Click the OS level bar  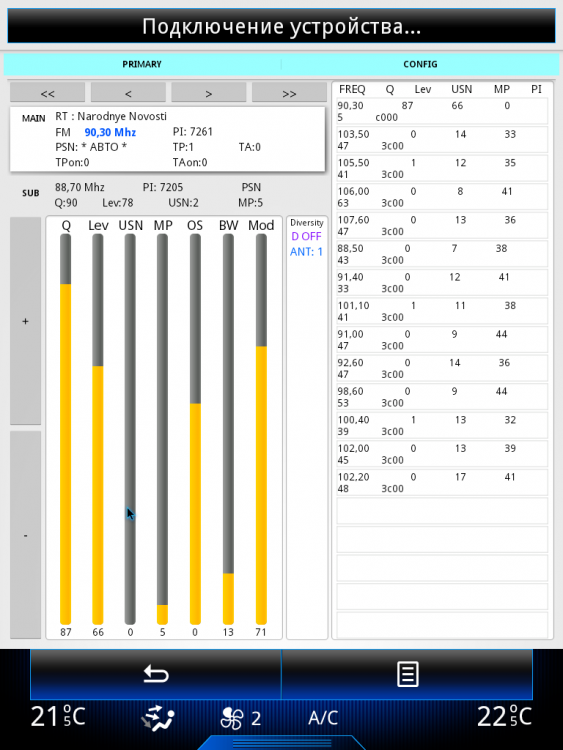click(x=195, y=429)
